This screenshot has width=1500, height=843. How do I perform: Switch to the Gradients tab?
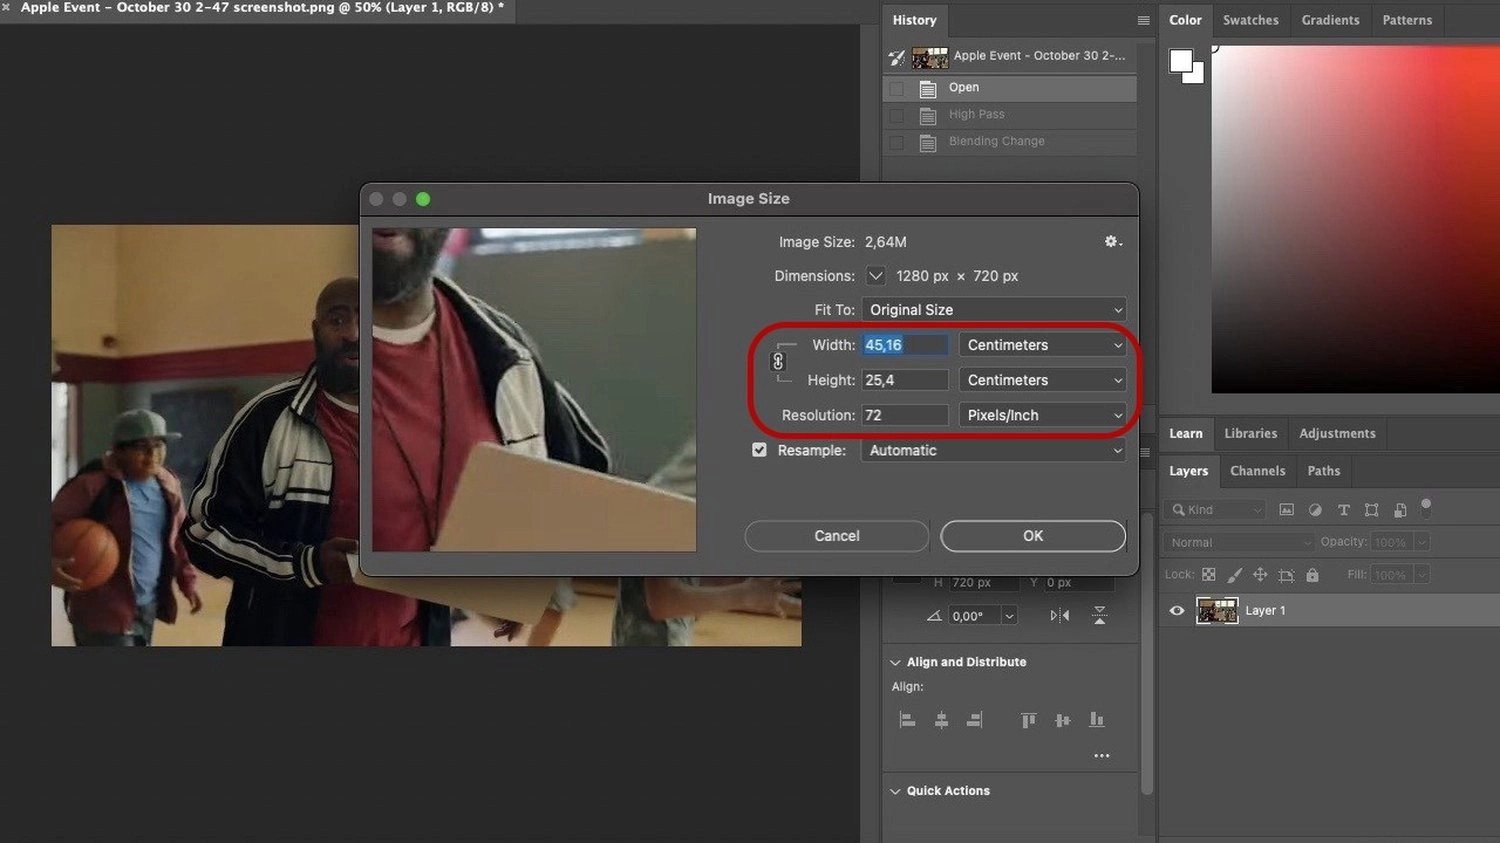click(1330, 20)
